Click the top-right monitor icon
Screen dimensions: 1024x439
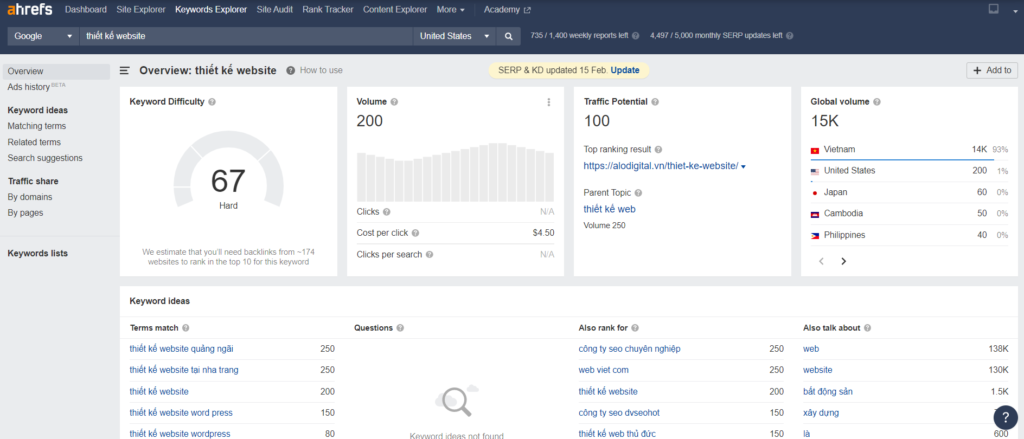click(x=993, y=10)
